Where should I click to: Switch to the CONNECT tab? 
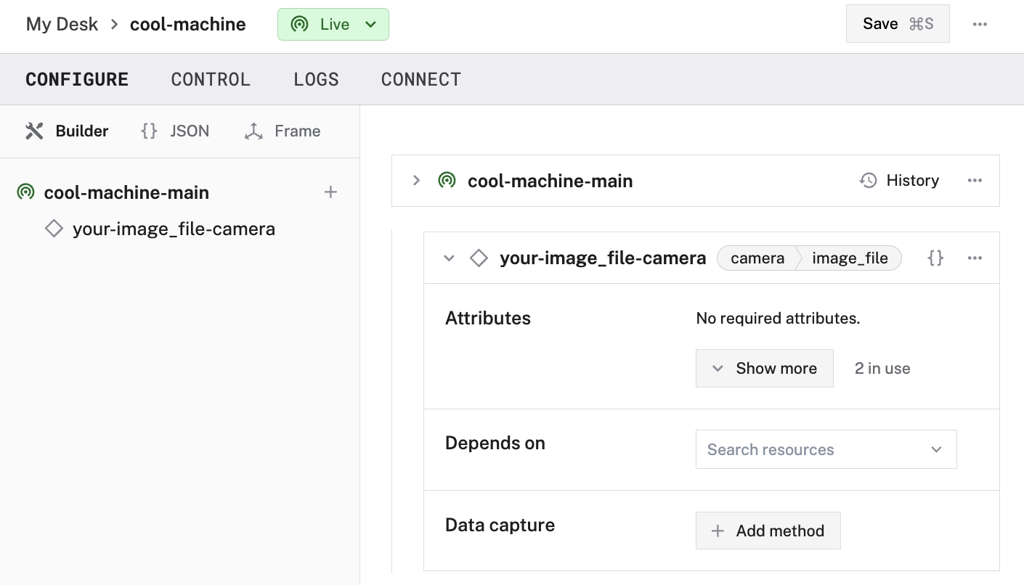[x=420, y=79]
